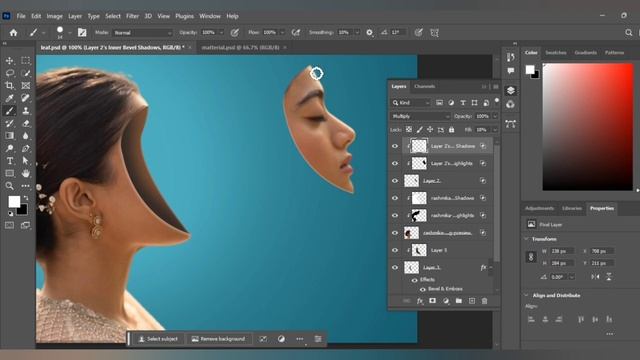Open the Multiply blend mode dropdown
Viewport: 640px width, 360px height.
420,116
